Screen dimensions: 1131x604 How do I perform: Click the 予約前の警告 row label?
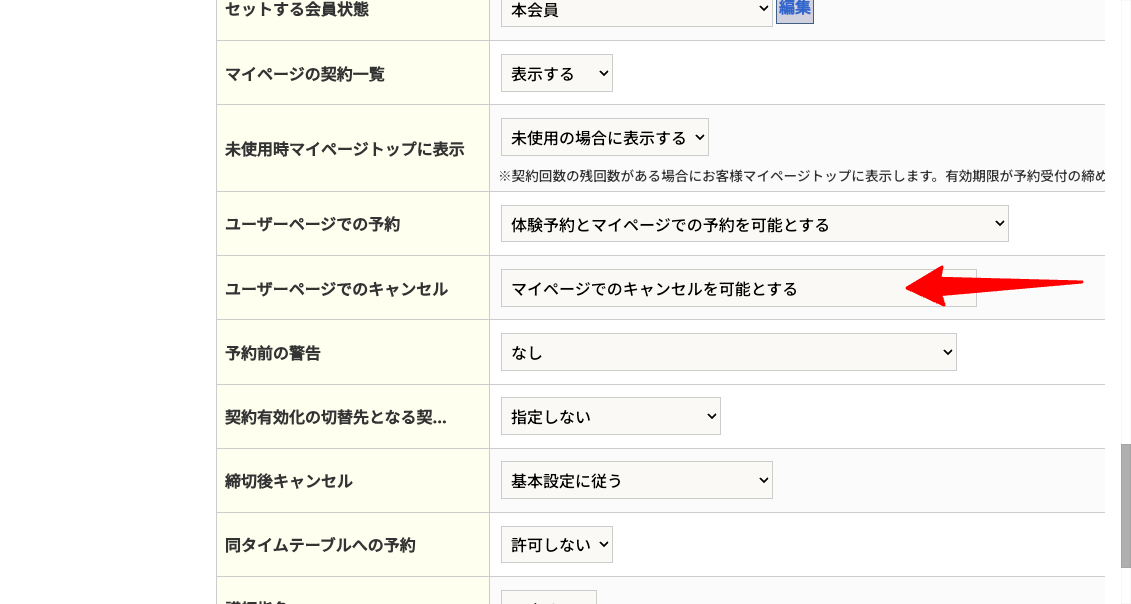(273, 353)
